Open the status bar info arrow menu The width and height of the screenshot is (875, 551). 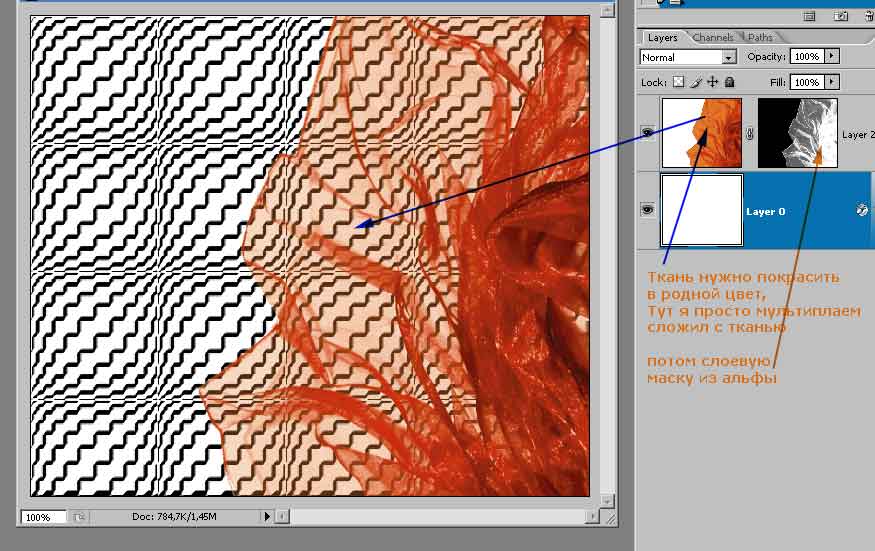point(267,516)
